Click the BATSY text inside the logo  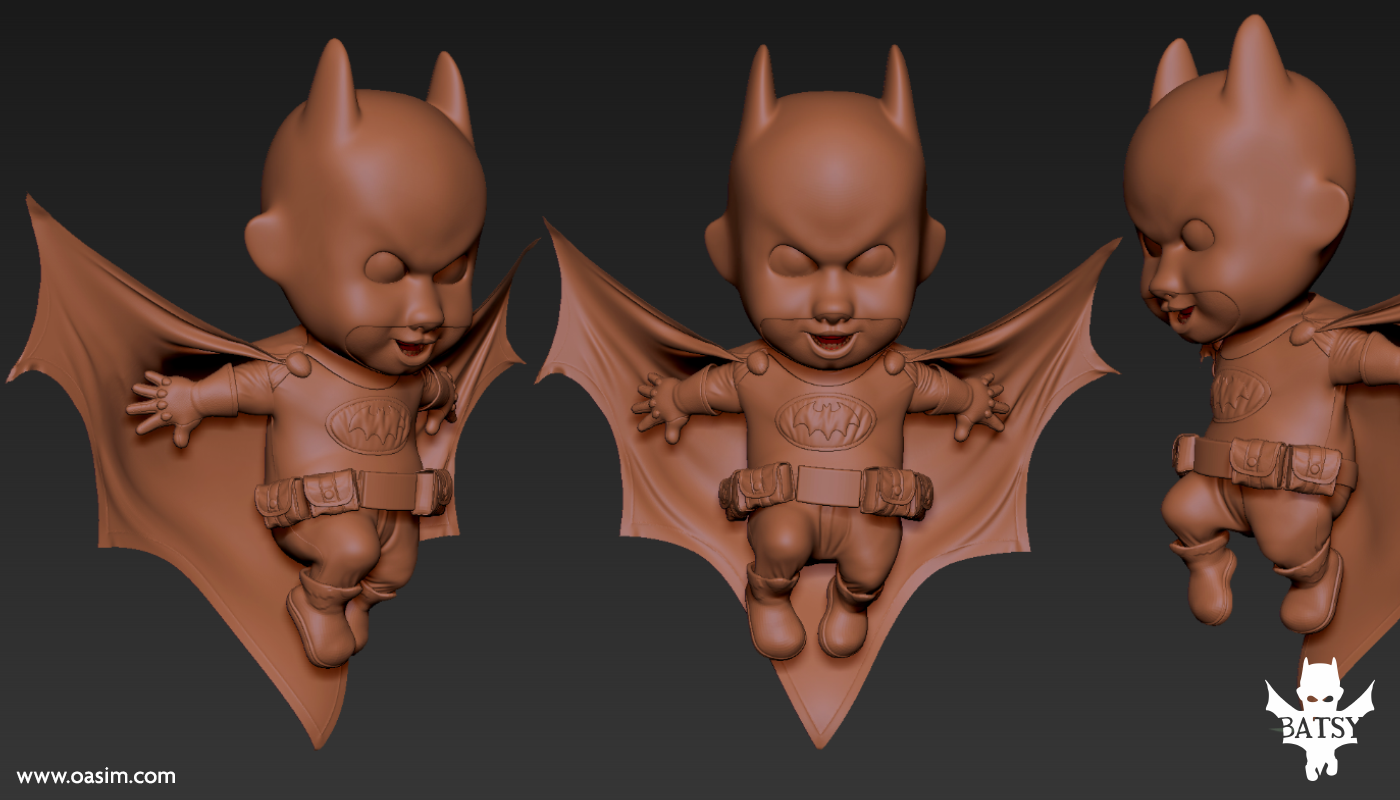pos(1318,726)
